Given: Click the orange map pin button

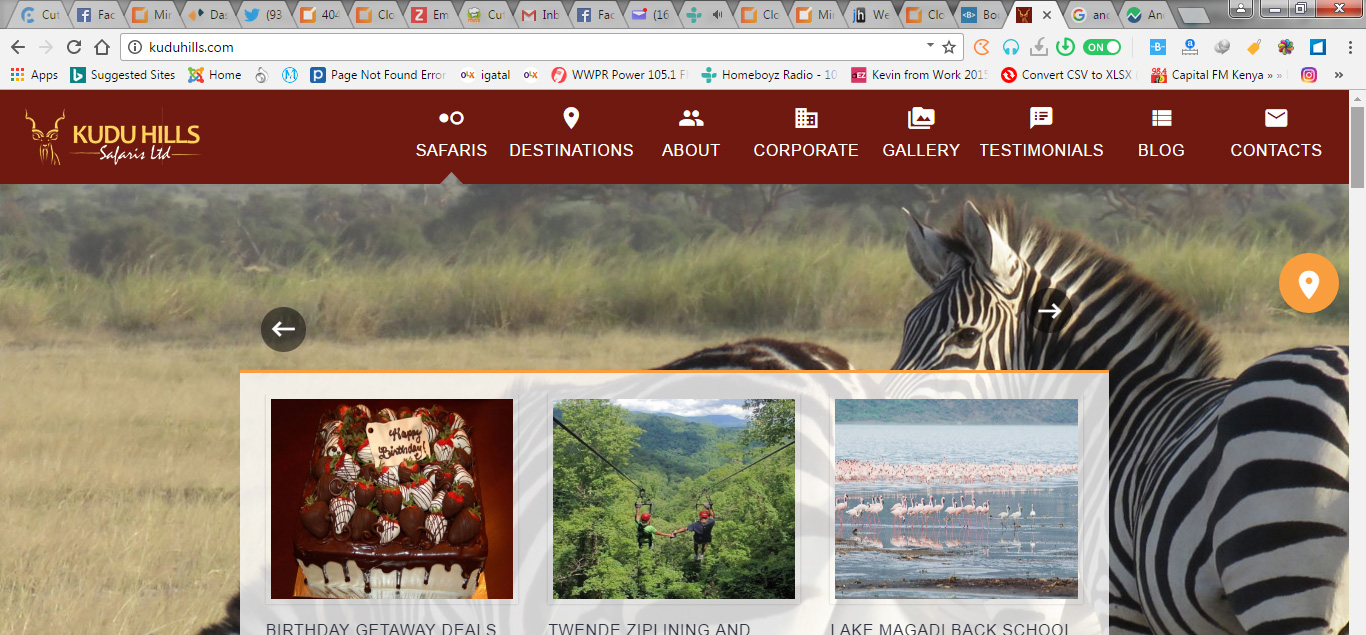Looking at the screenshot, I should click(x=1308, y=283).
